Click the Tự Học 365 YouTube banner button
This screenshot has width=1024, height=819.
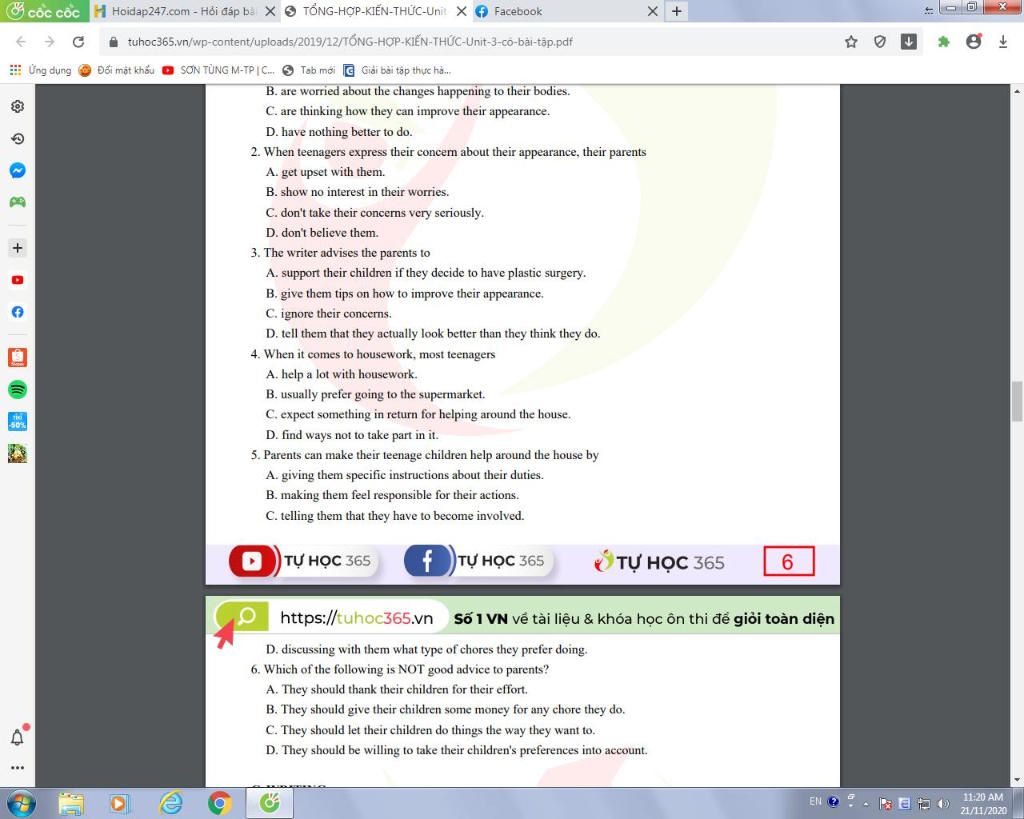302,561
